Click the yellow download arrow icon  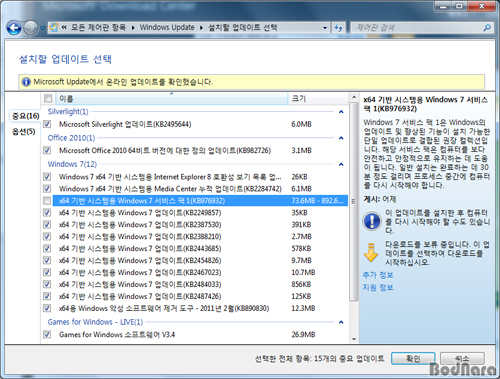[x=371, y=253]
